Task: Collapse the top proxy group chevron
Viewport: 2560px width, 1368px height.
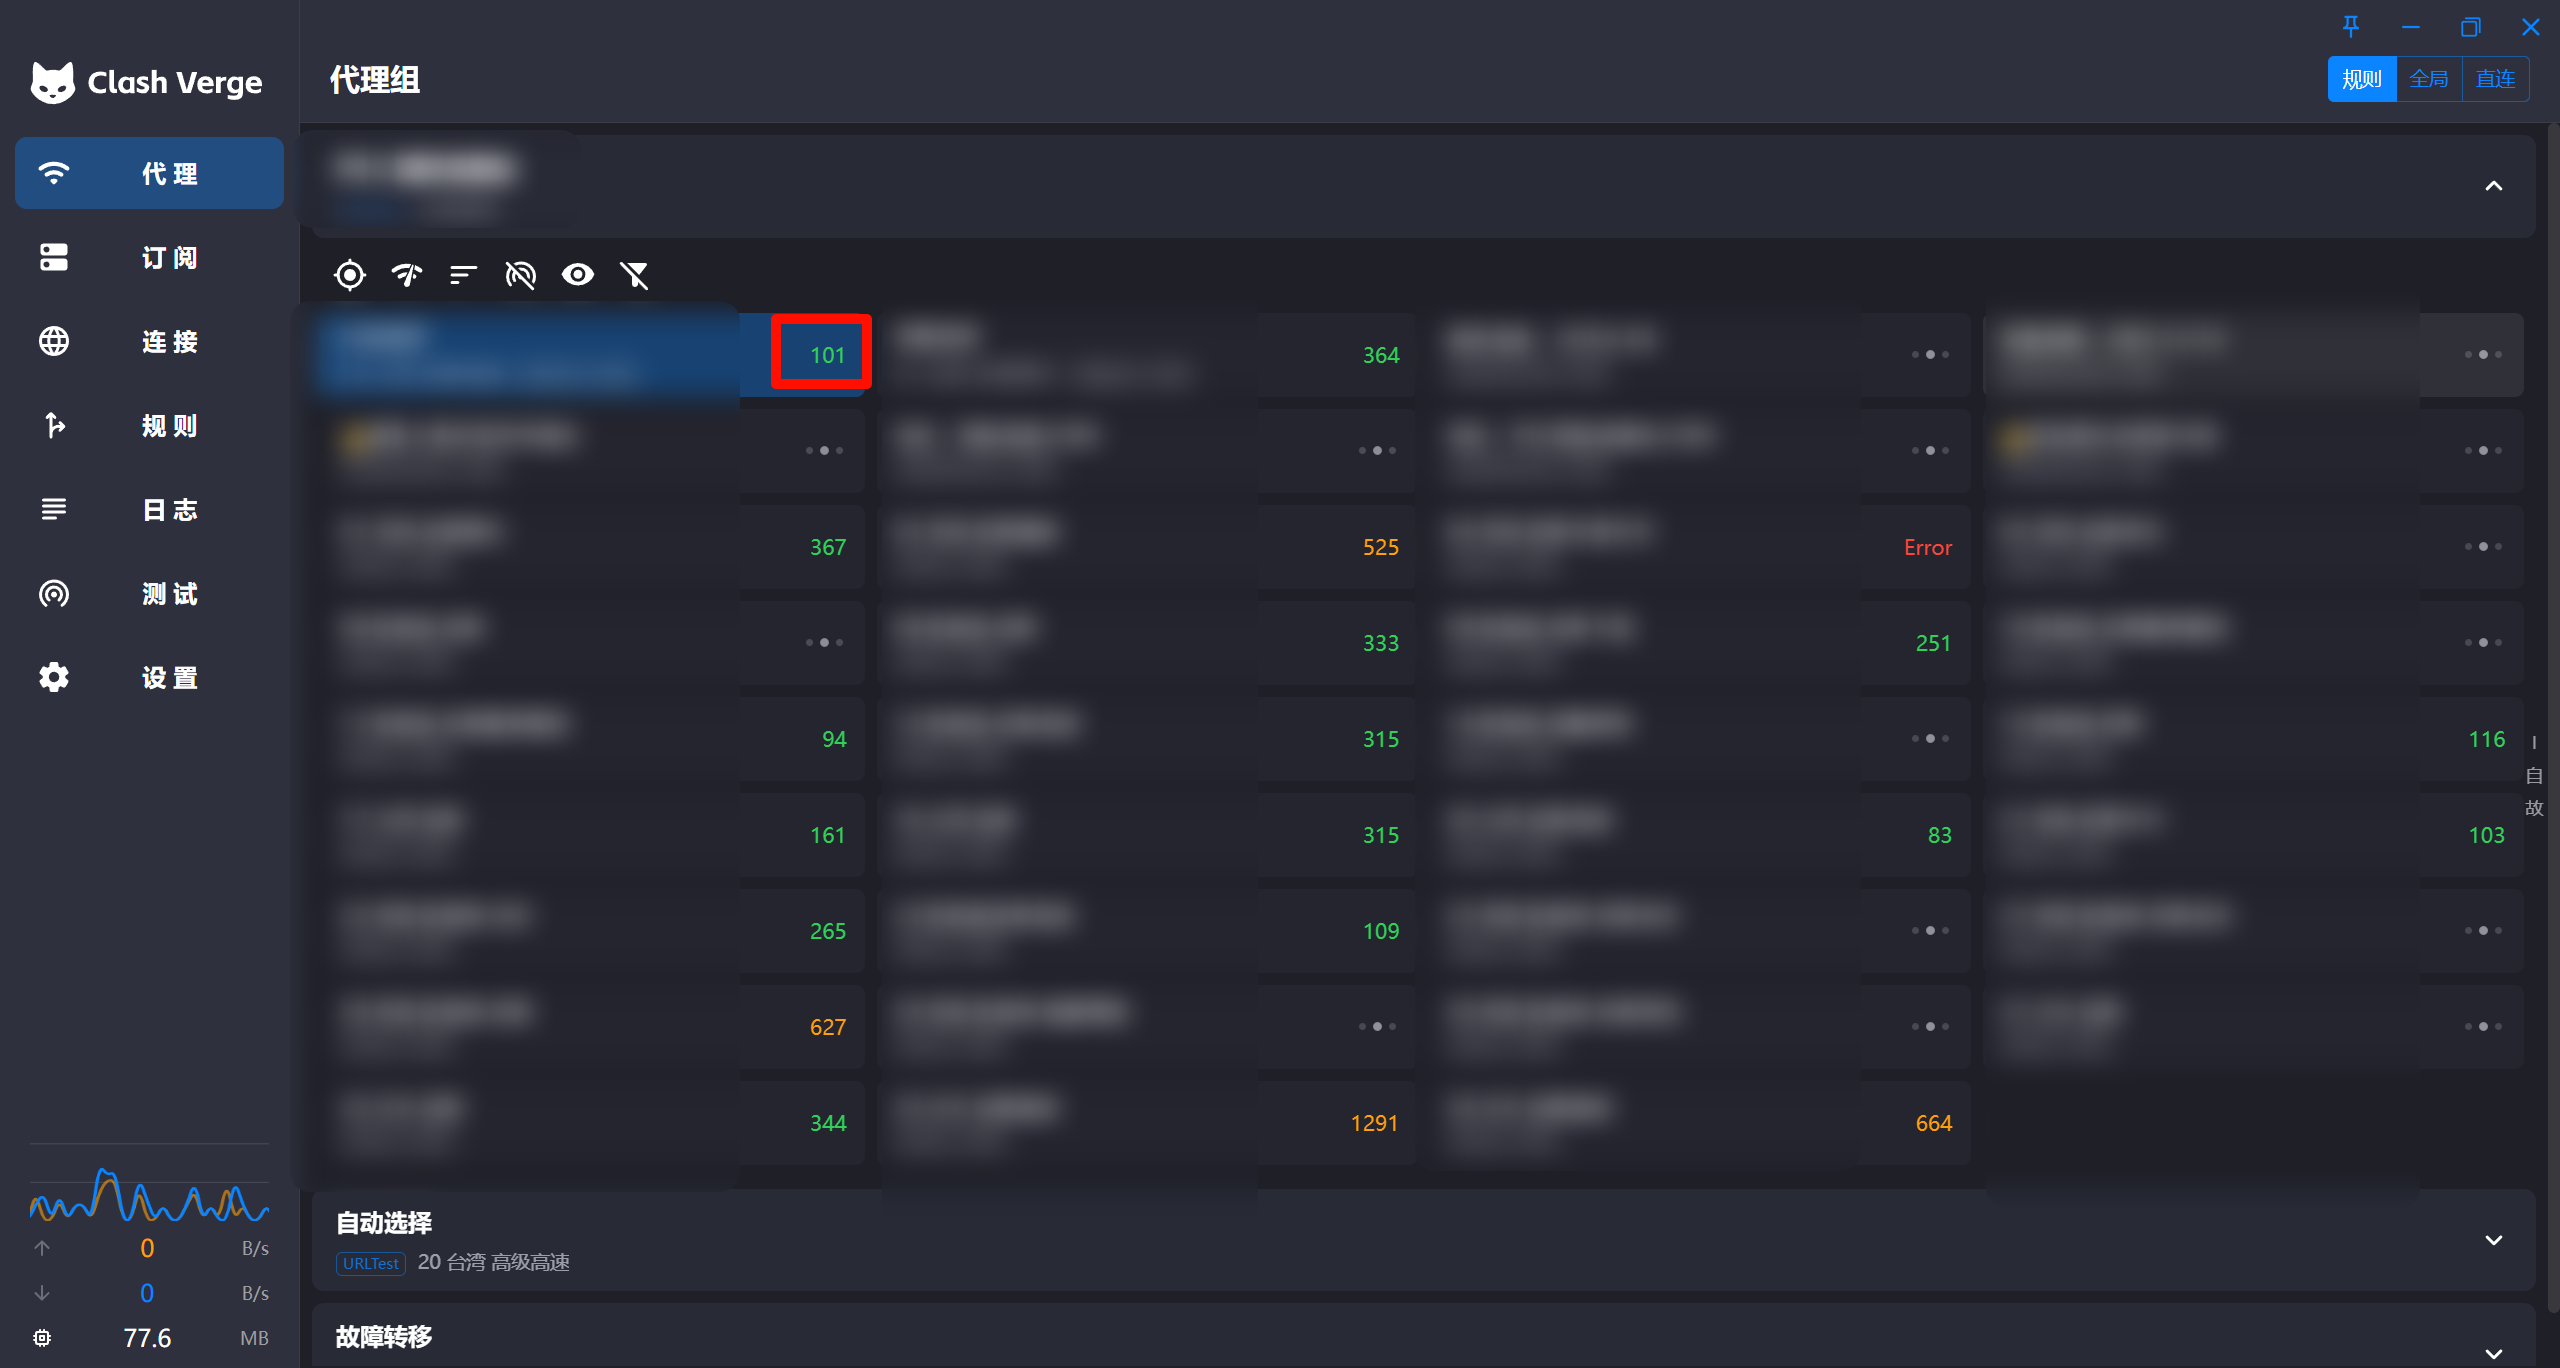Action: coord(2494,186)
